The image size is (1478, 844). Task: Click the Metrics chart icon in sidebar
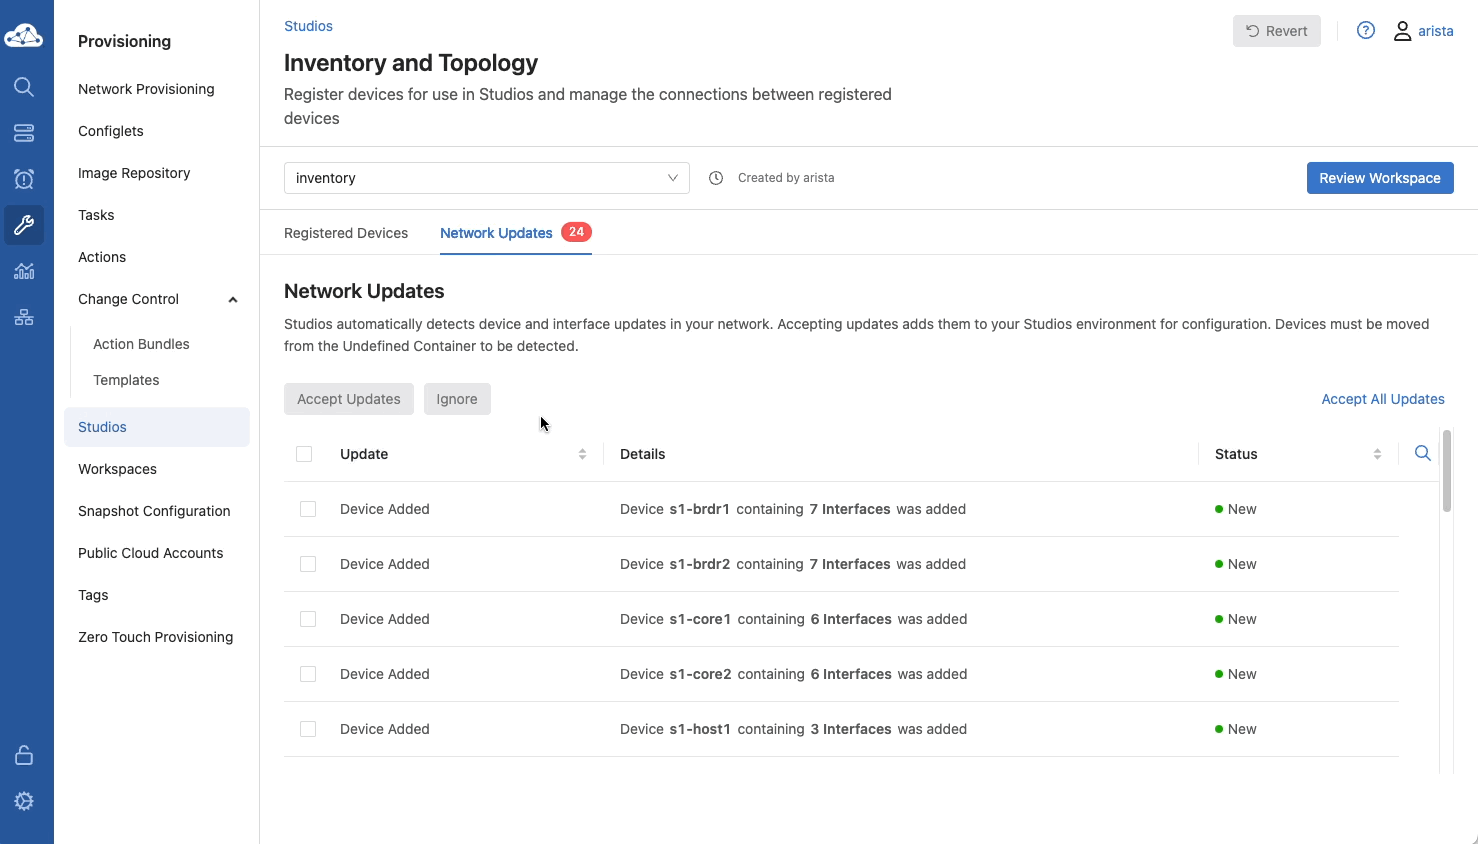point(24,271)
